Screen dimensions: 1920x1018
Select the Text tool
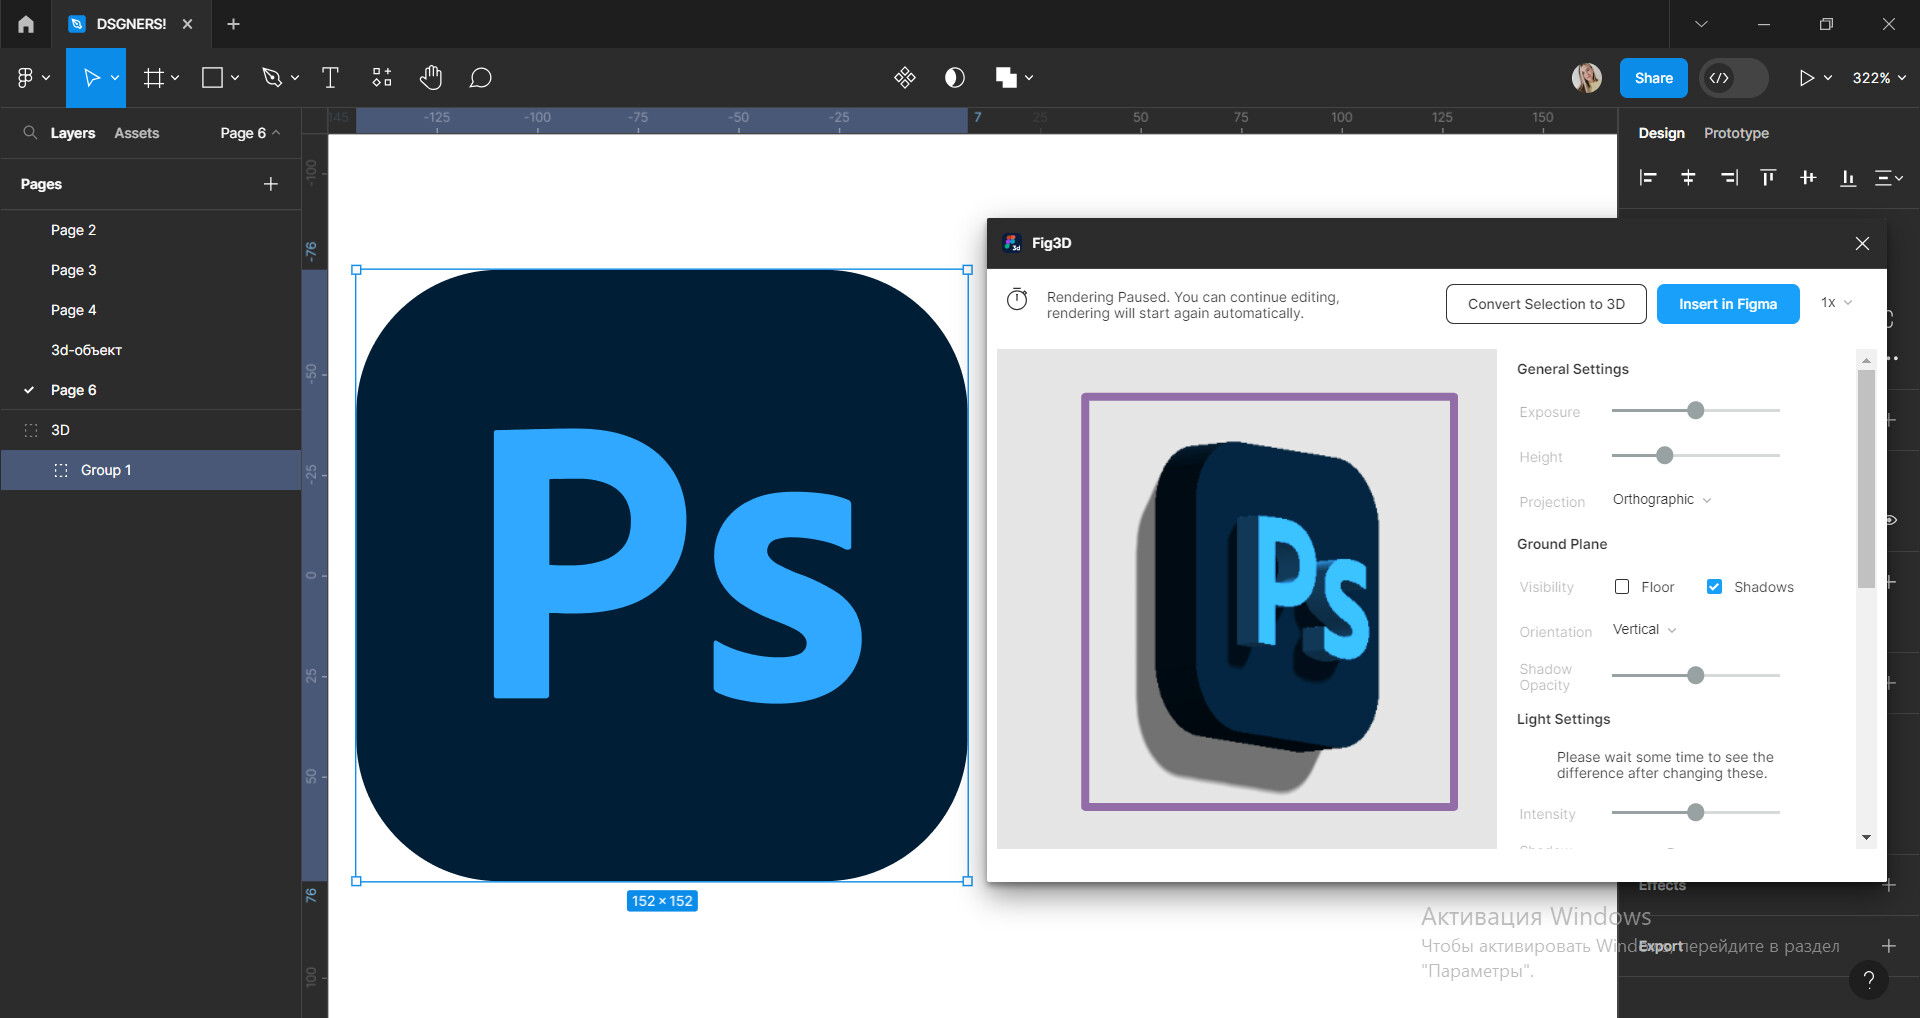[330, 78]
